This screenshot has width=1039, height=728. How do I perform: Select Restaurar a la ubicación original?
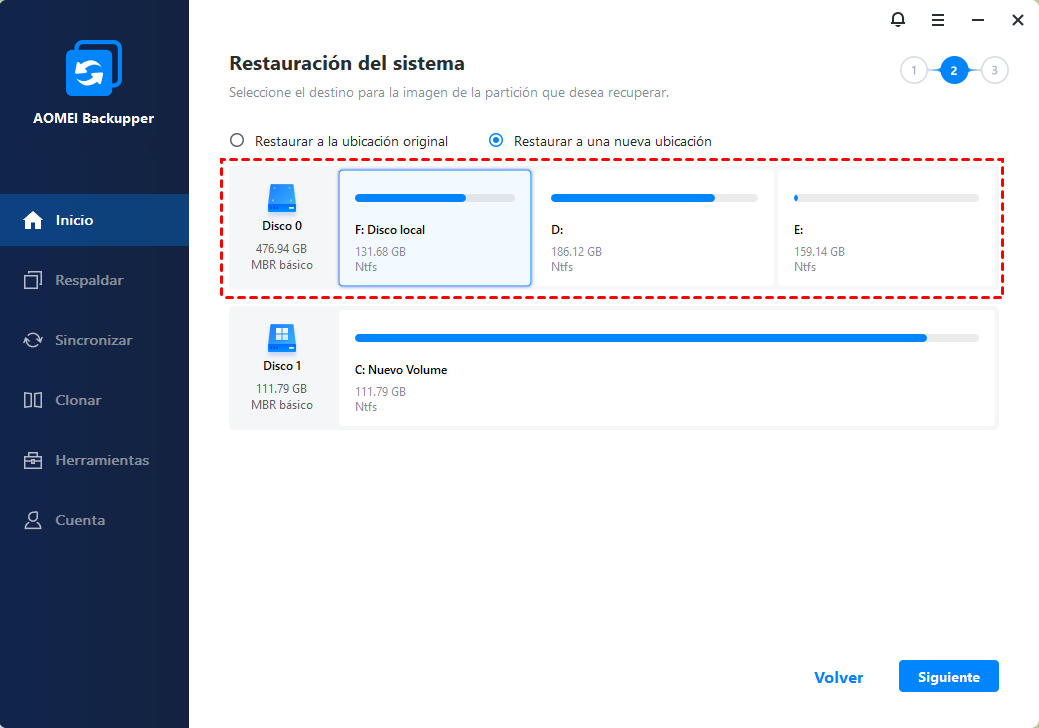click(x=339, y=141)
